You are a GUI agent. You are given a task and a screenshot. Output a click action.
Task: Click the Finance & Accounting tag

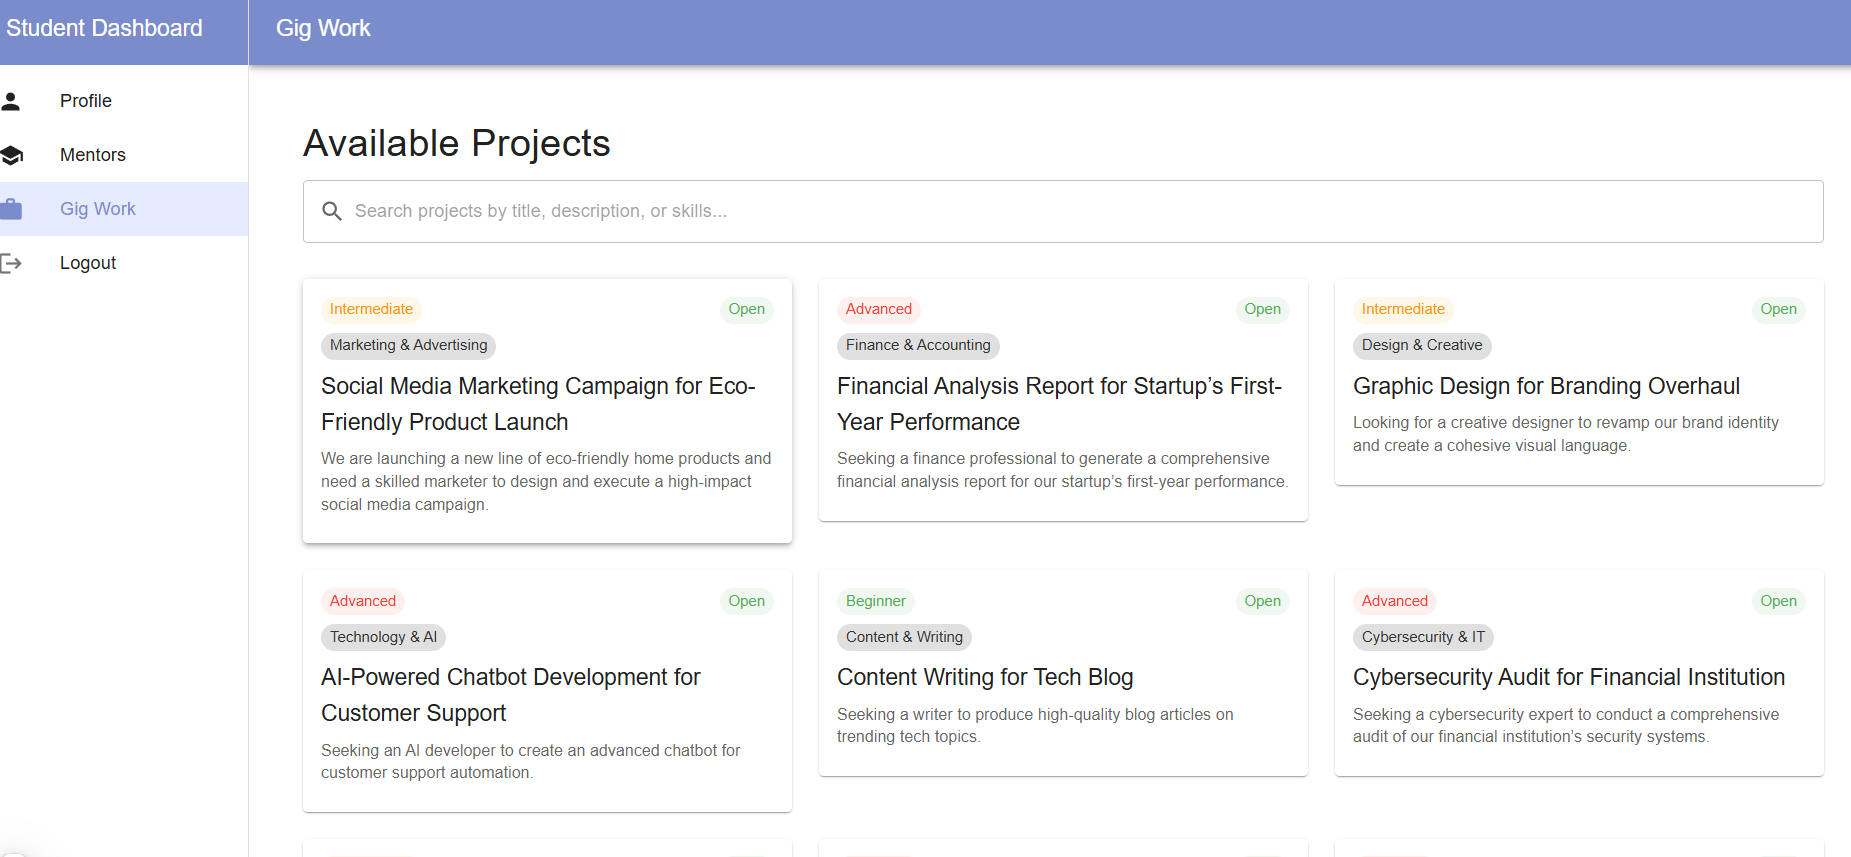coord(918,345)
